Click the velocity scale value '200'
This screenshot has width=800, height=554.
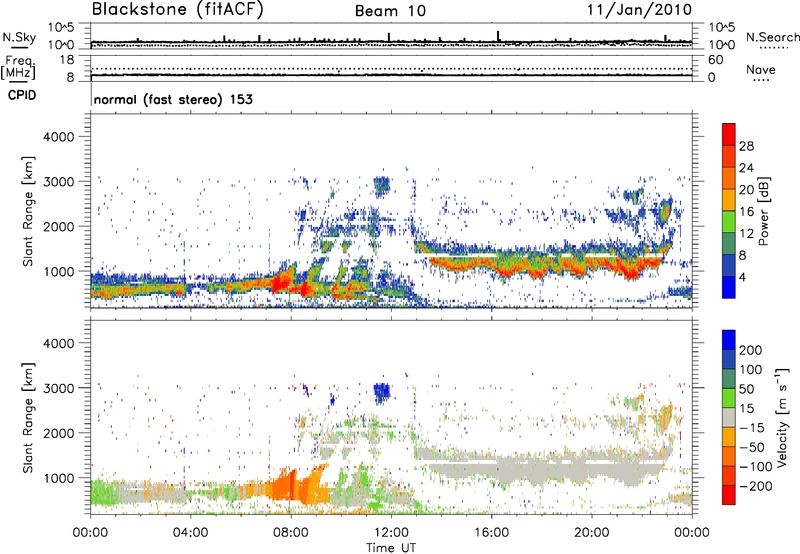pos(750,350)
